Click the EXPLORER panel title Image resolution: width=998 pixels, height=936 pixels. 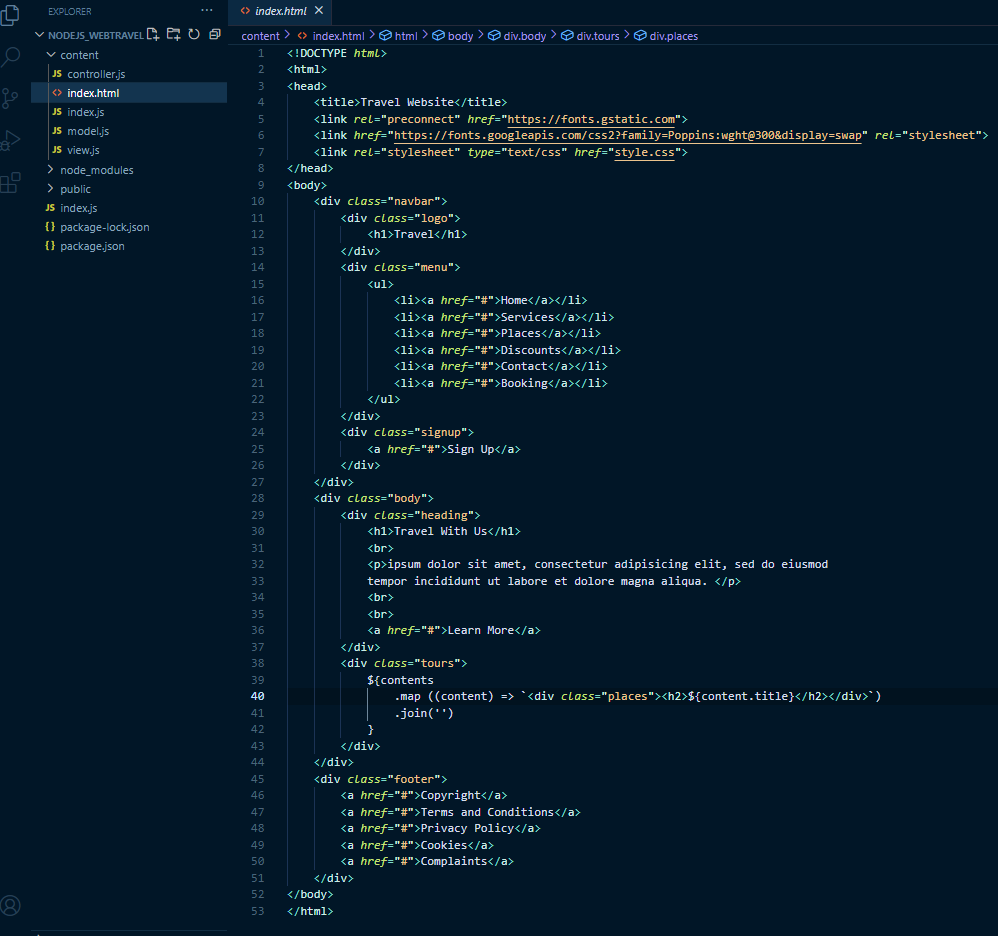point(69,11)
